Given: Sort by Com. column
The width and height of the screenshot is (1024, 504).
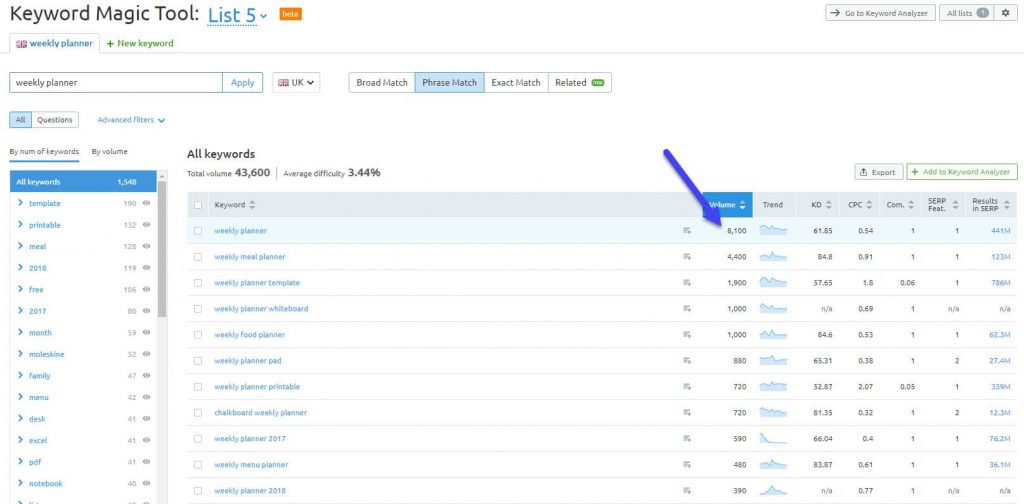Looking at the screenshot, I should (x=911, y=205).
